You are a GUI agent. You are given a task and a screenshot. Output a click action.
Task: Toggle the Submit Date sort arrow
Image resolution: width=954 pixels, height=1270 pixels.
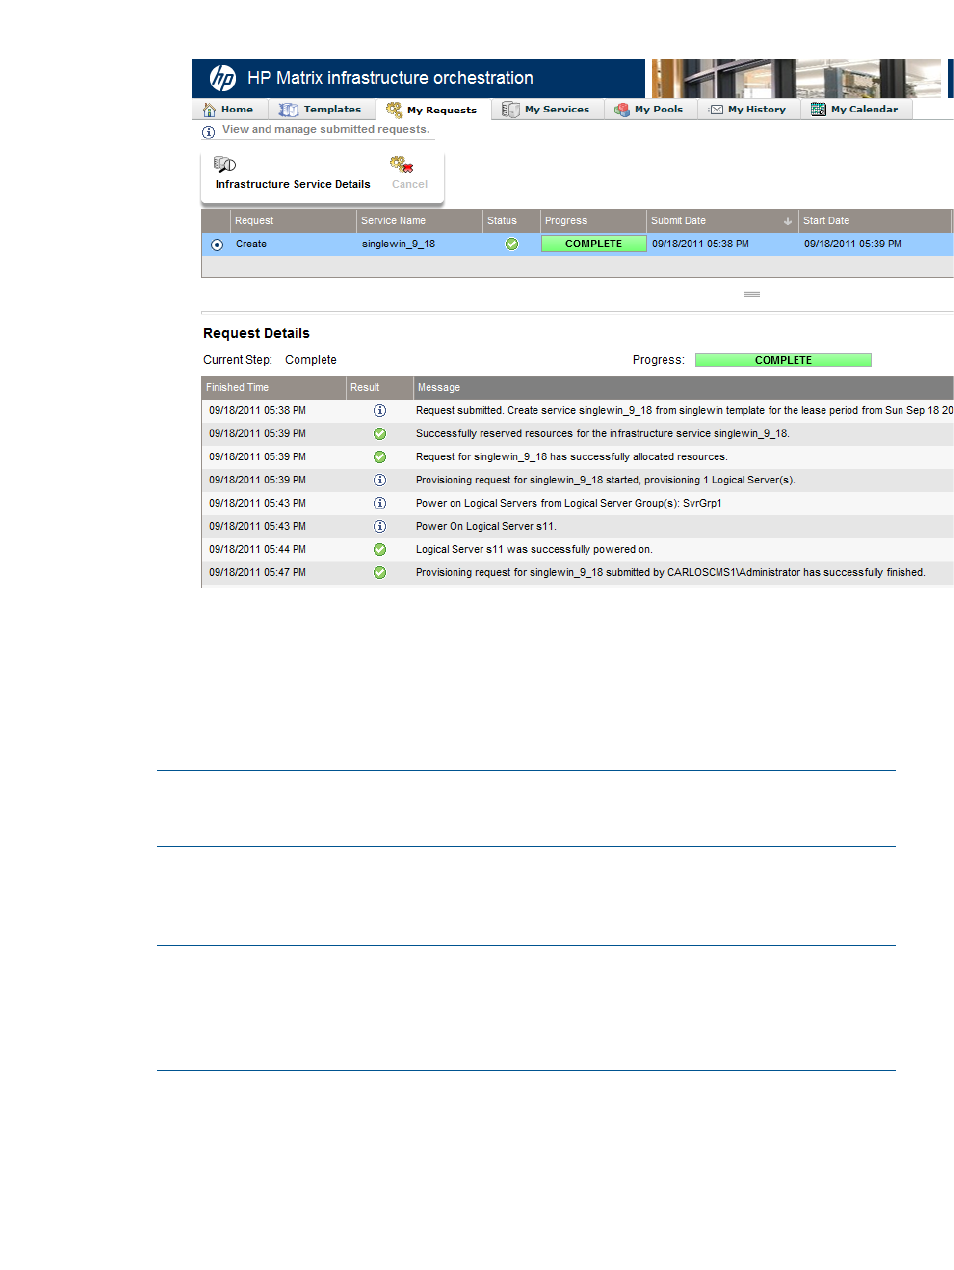point(788,221)
